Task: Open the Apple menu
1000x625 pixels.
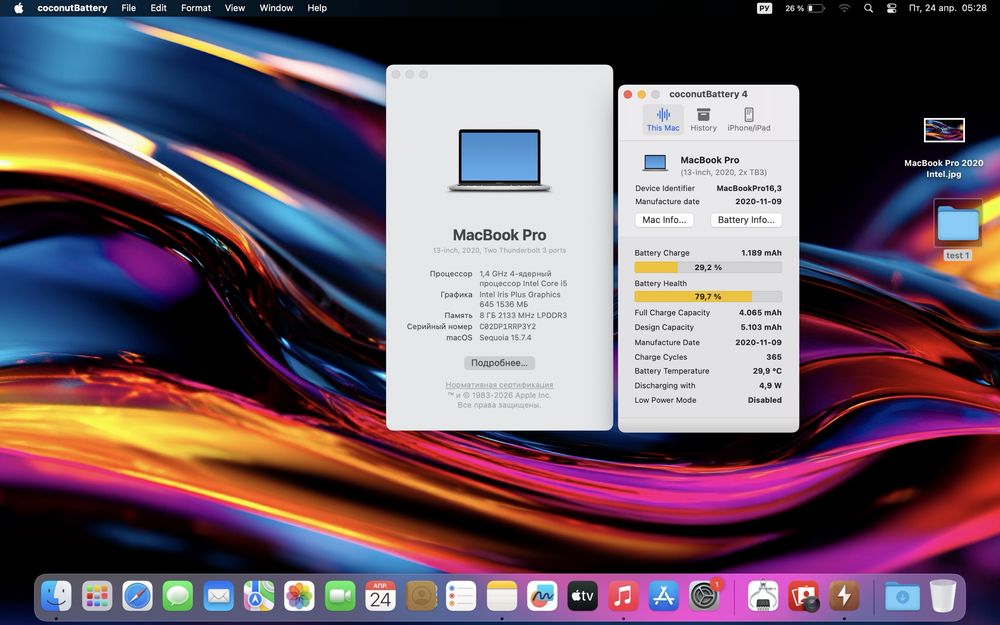Action: click(x=18, y=8)
